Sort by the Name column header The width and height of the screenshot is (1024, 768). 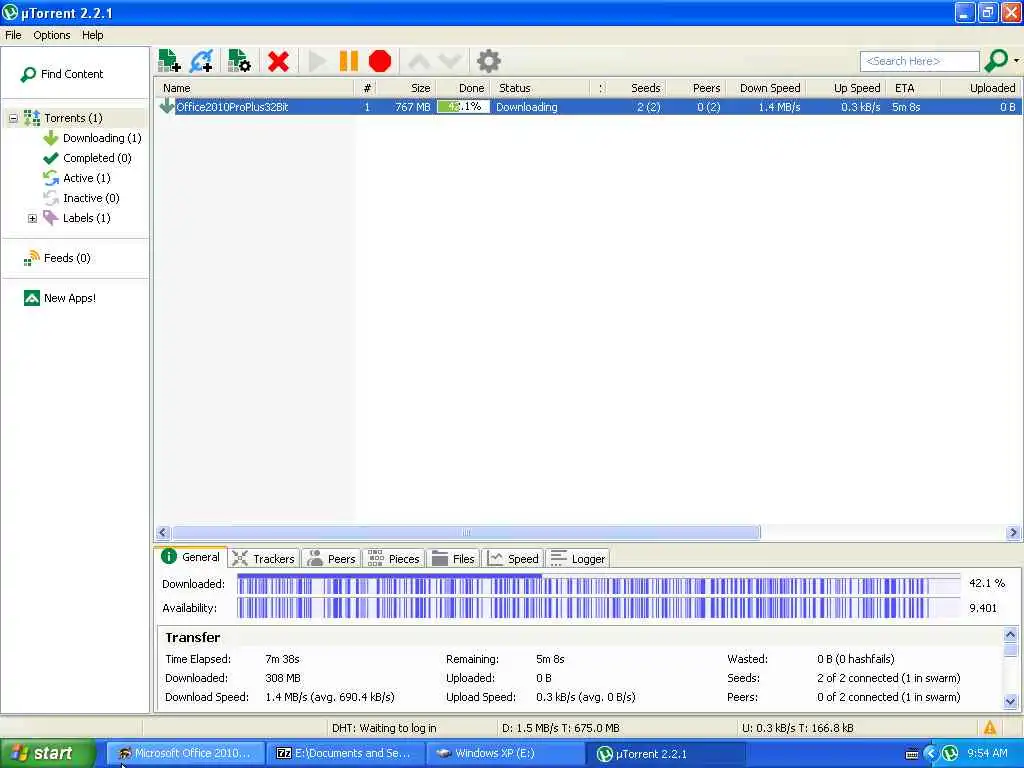point(255,88)
